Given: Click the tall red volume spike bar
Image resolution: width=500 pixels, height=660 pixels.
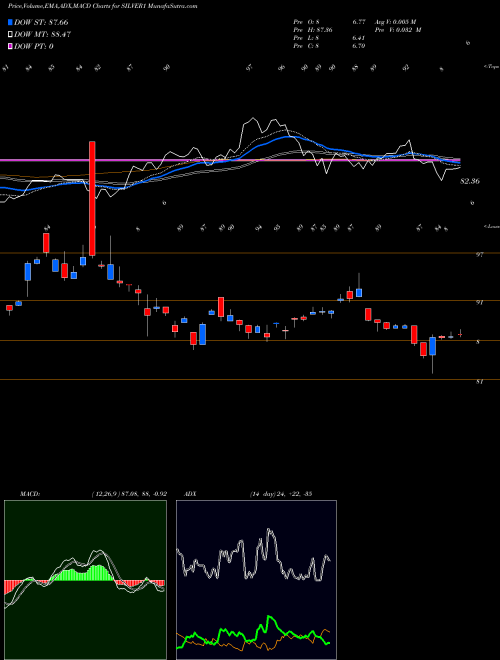Looking at the screenshot, I should pyautogui.click(x=92, y=198).
